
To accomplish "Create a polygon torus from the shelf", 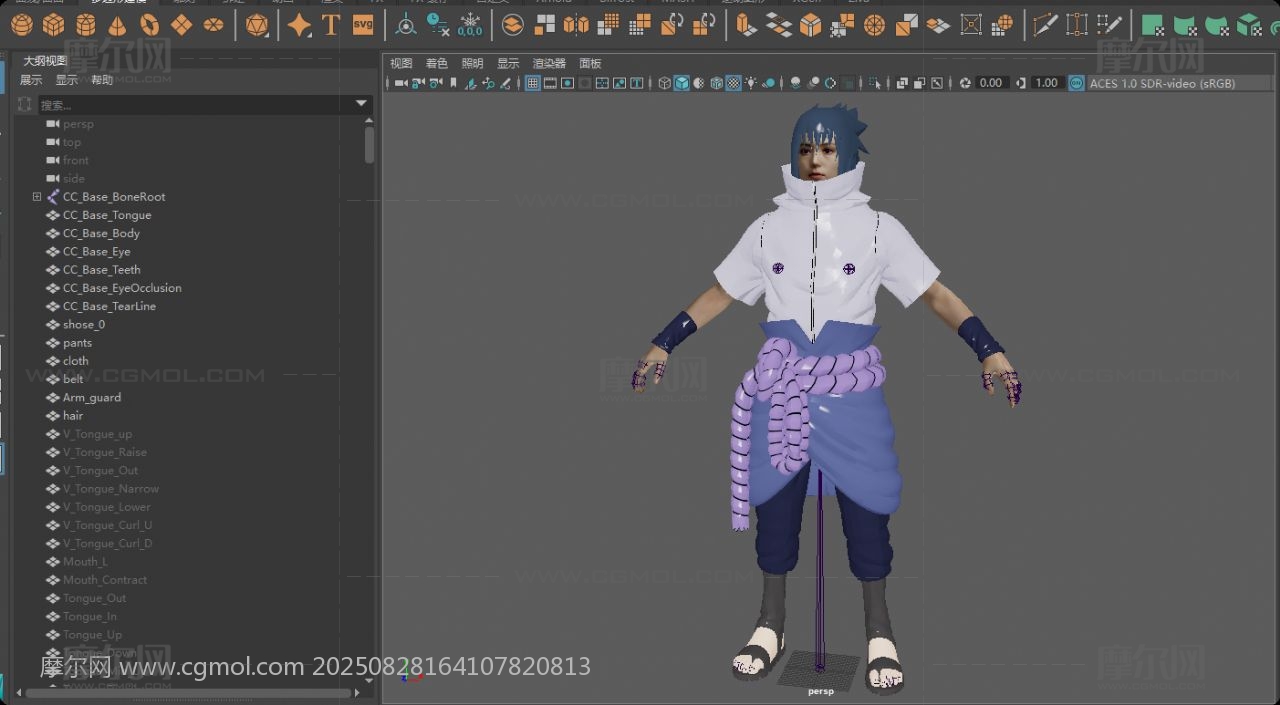I will pos(150,25).
